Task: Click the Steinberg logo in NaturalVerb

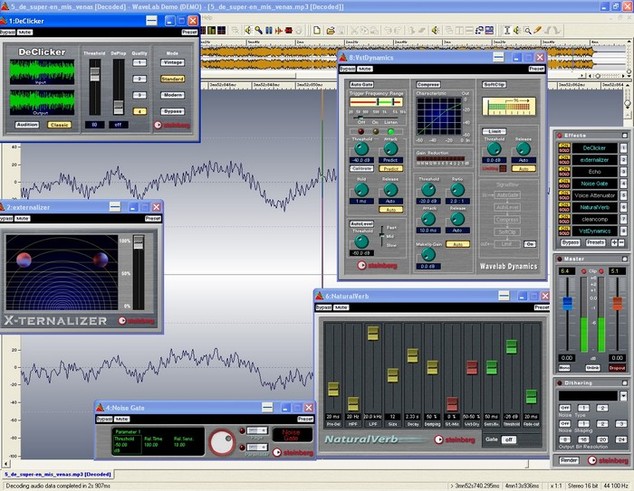Action: point(455,440)
